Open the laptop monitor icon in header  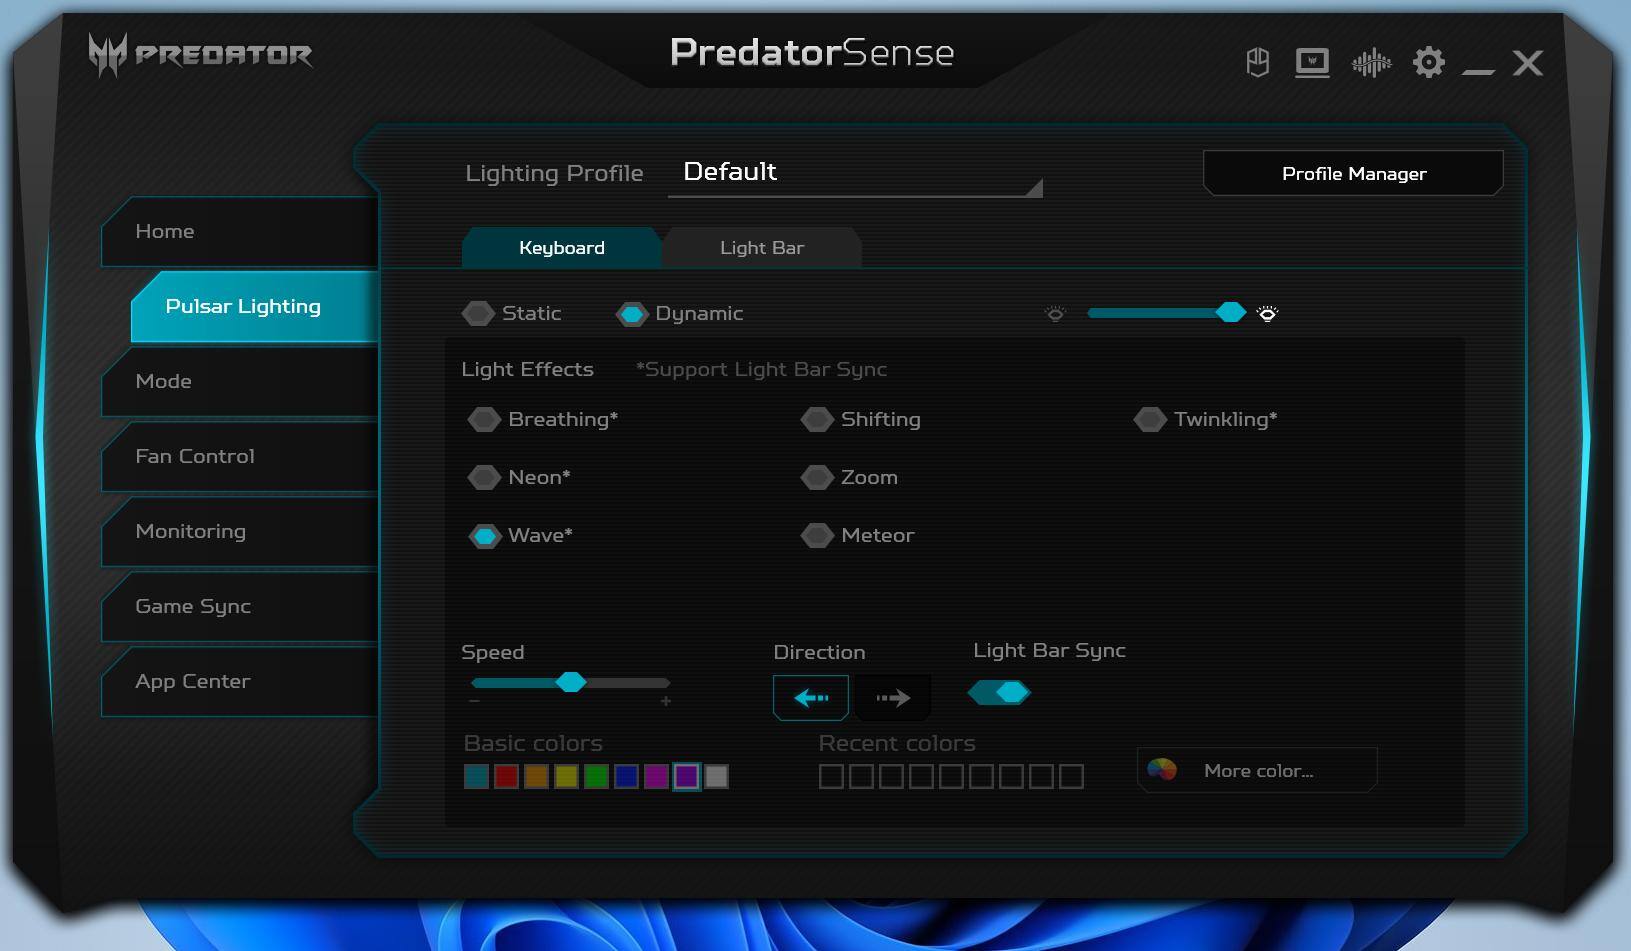(1312, 63)
